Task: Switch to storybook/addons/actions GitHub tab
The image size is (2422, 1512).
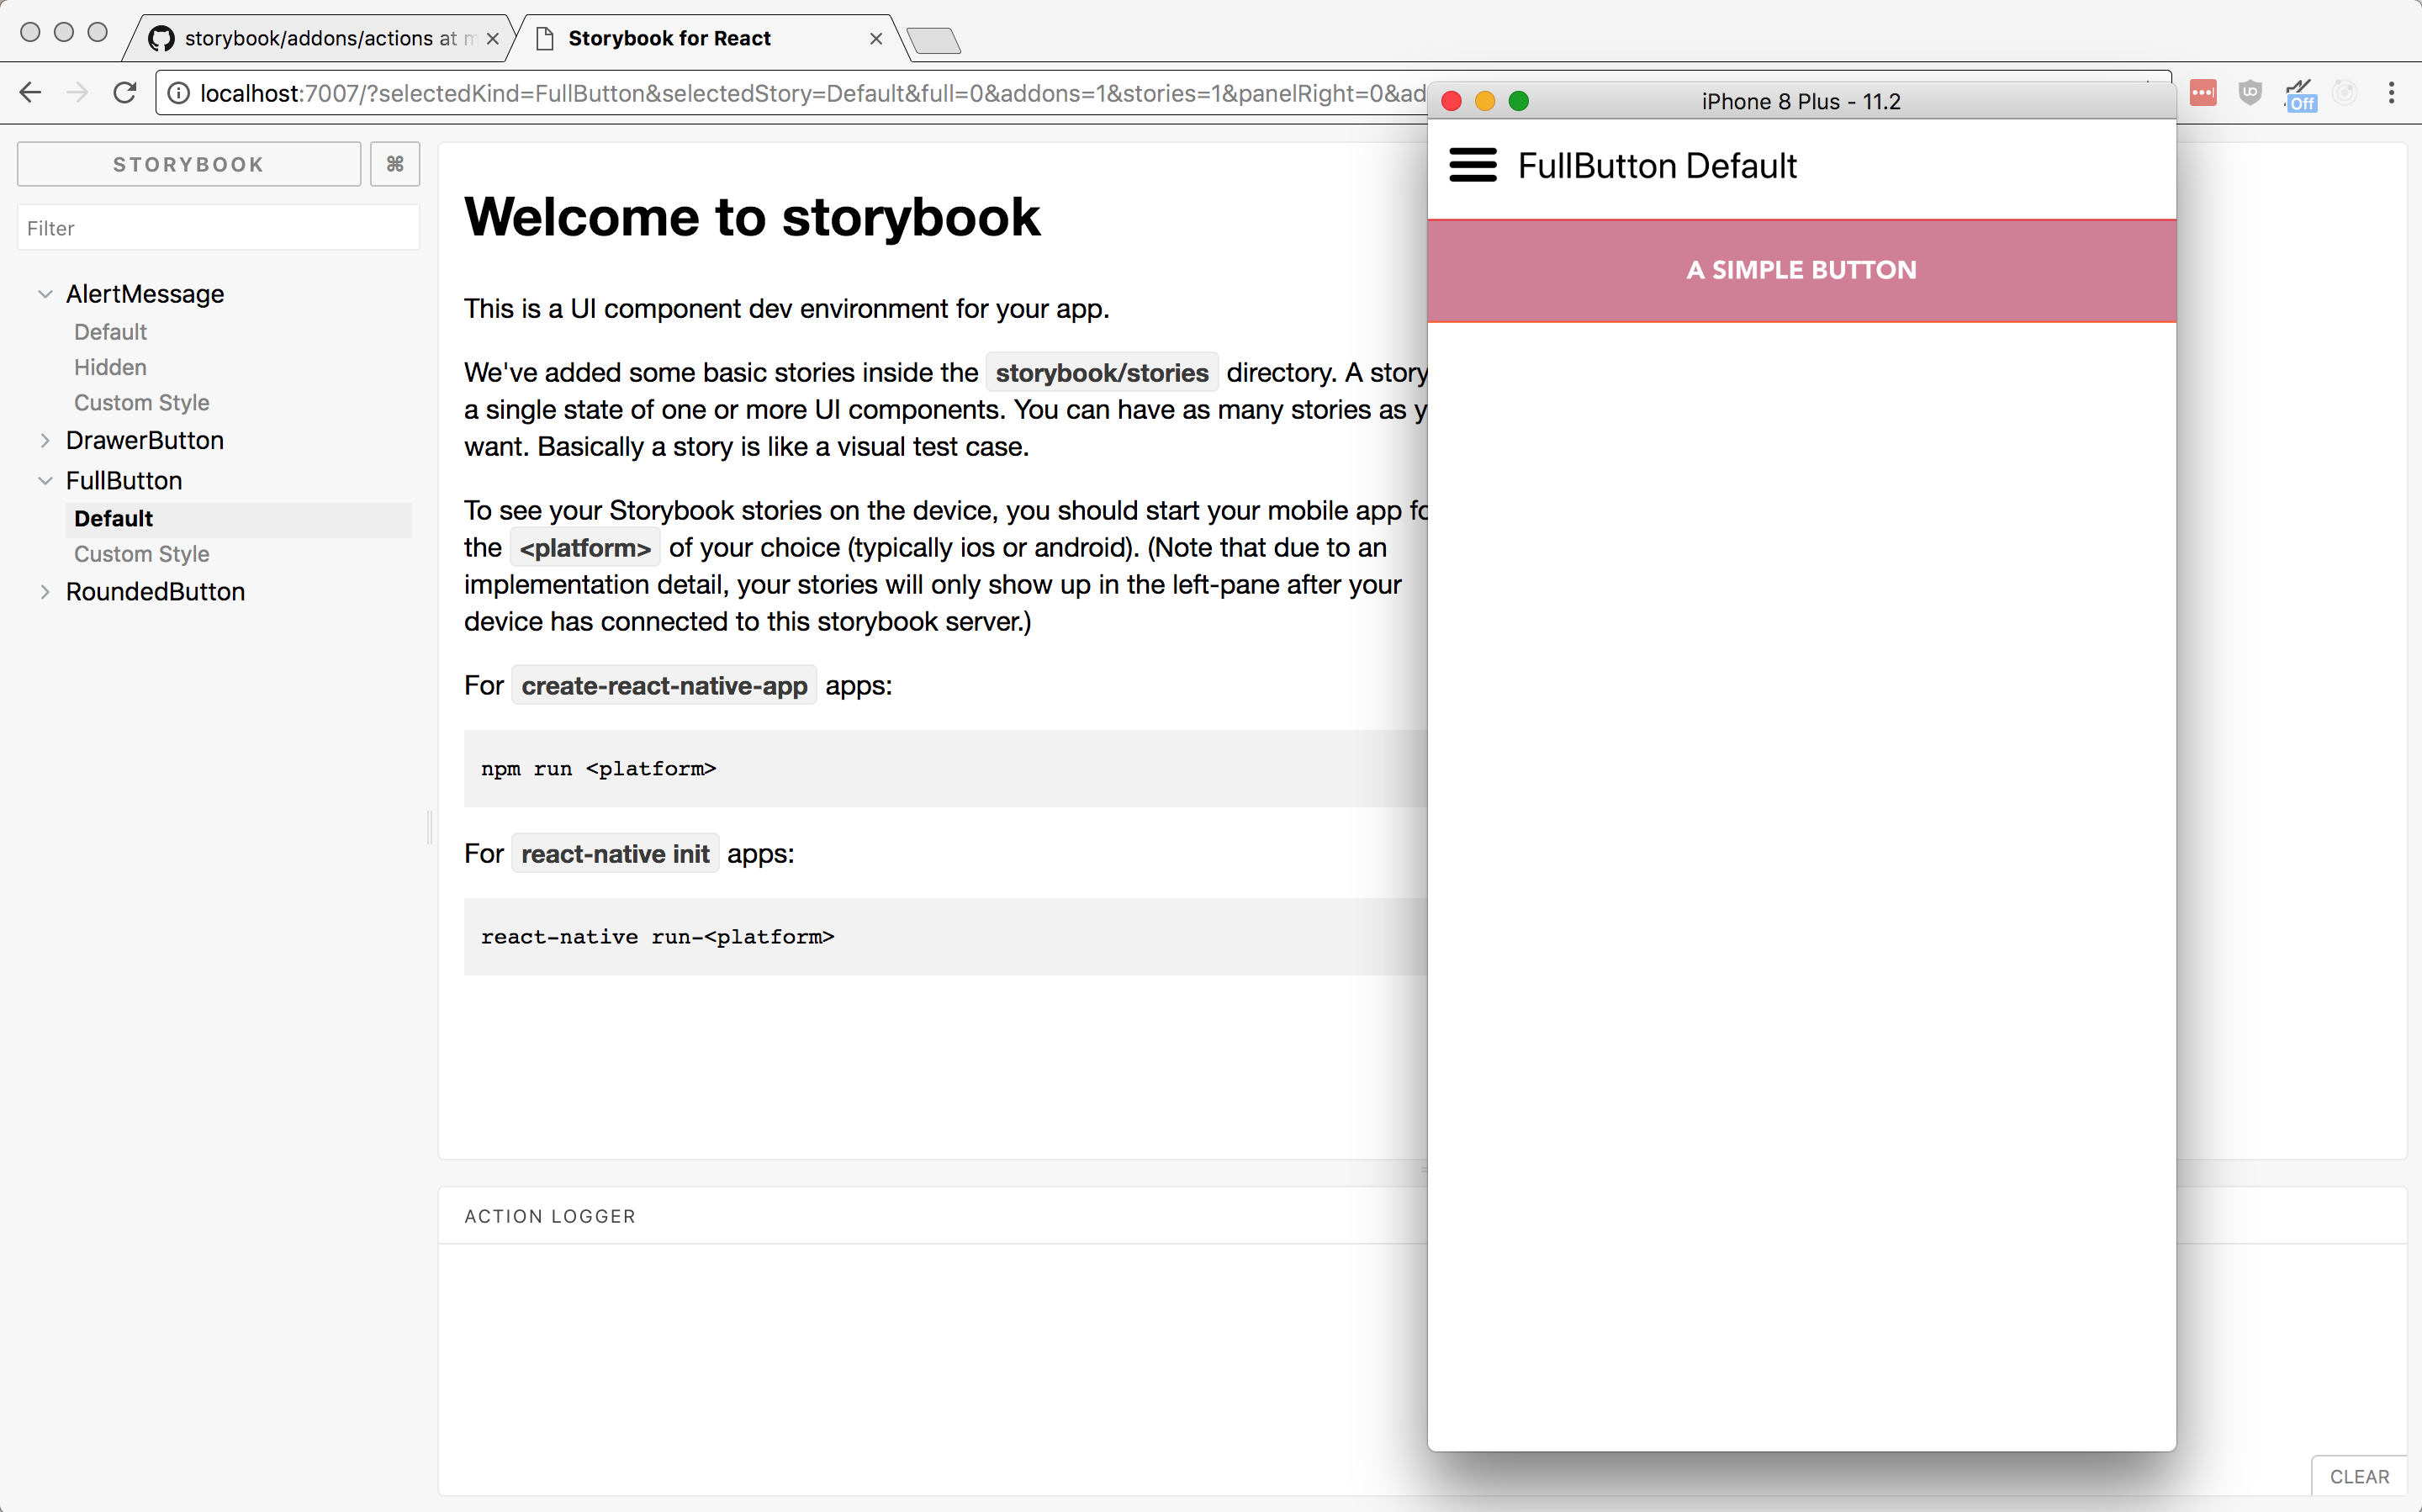Action: [320, 38]
